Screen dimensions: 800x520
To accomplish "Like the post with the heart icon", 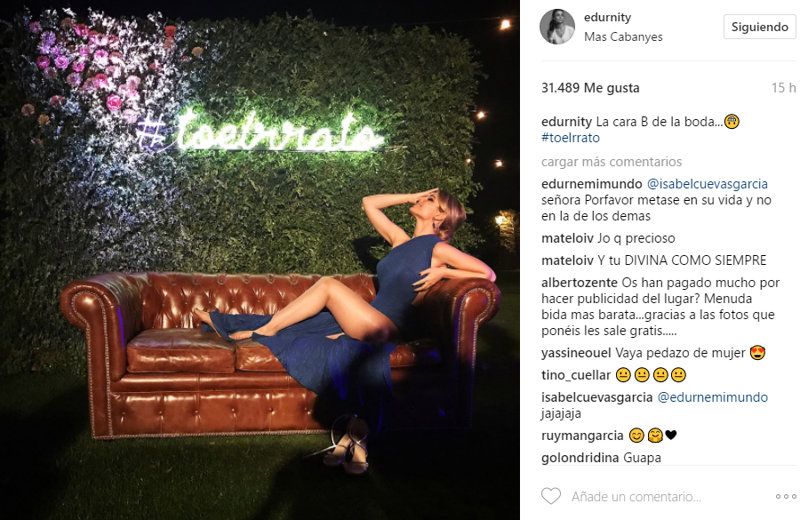I will (551, 496).
